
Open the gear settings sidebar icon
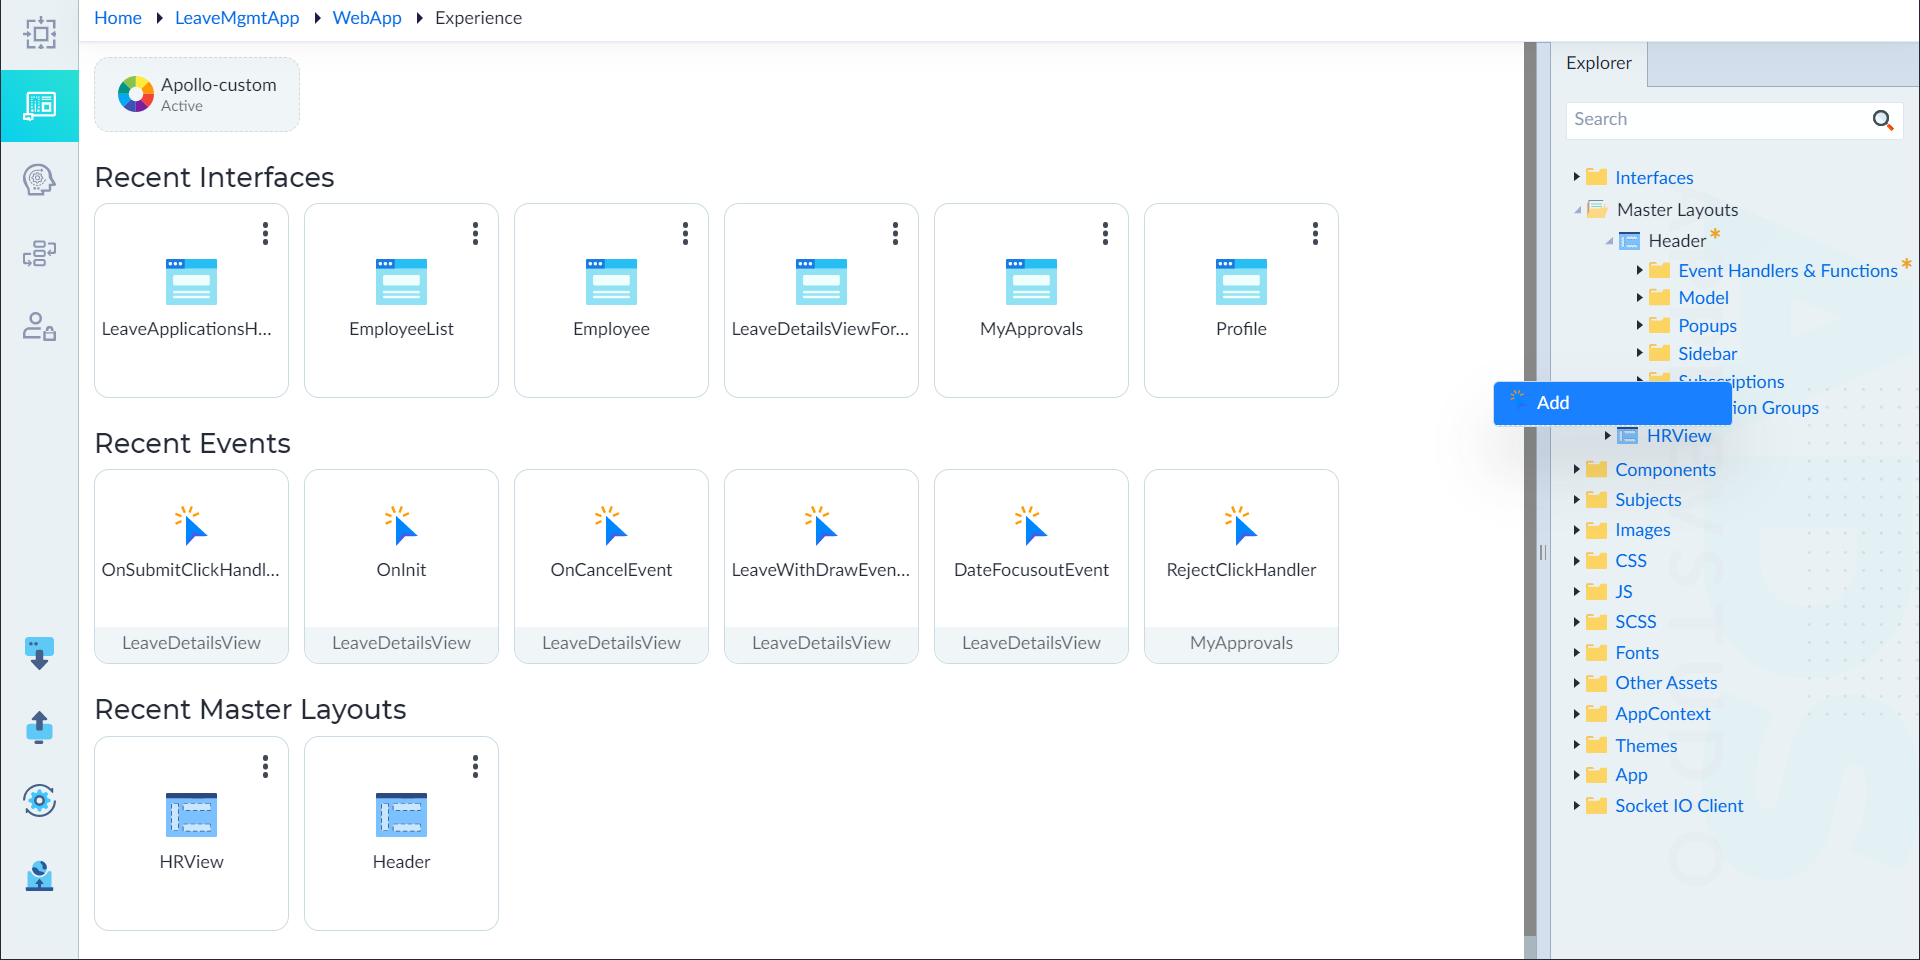[39, 800]
